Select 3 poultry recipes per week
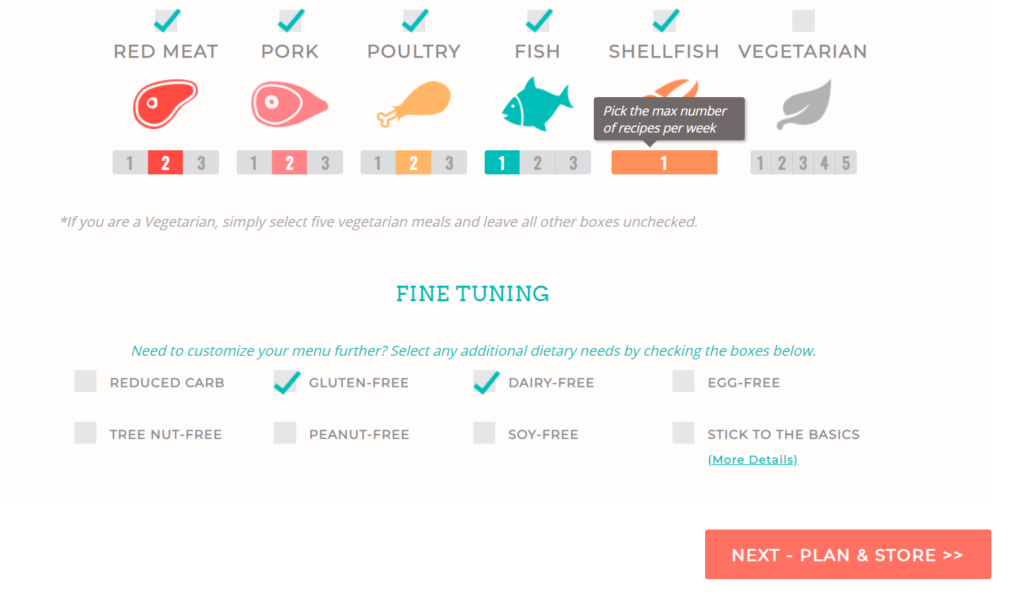This screenshot has height=594, width=1024. click(449, 163)
